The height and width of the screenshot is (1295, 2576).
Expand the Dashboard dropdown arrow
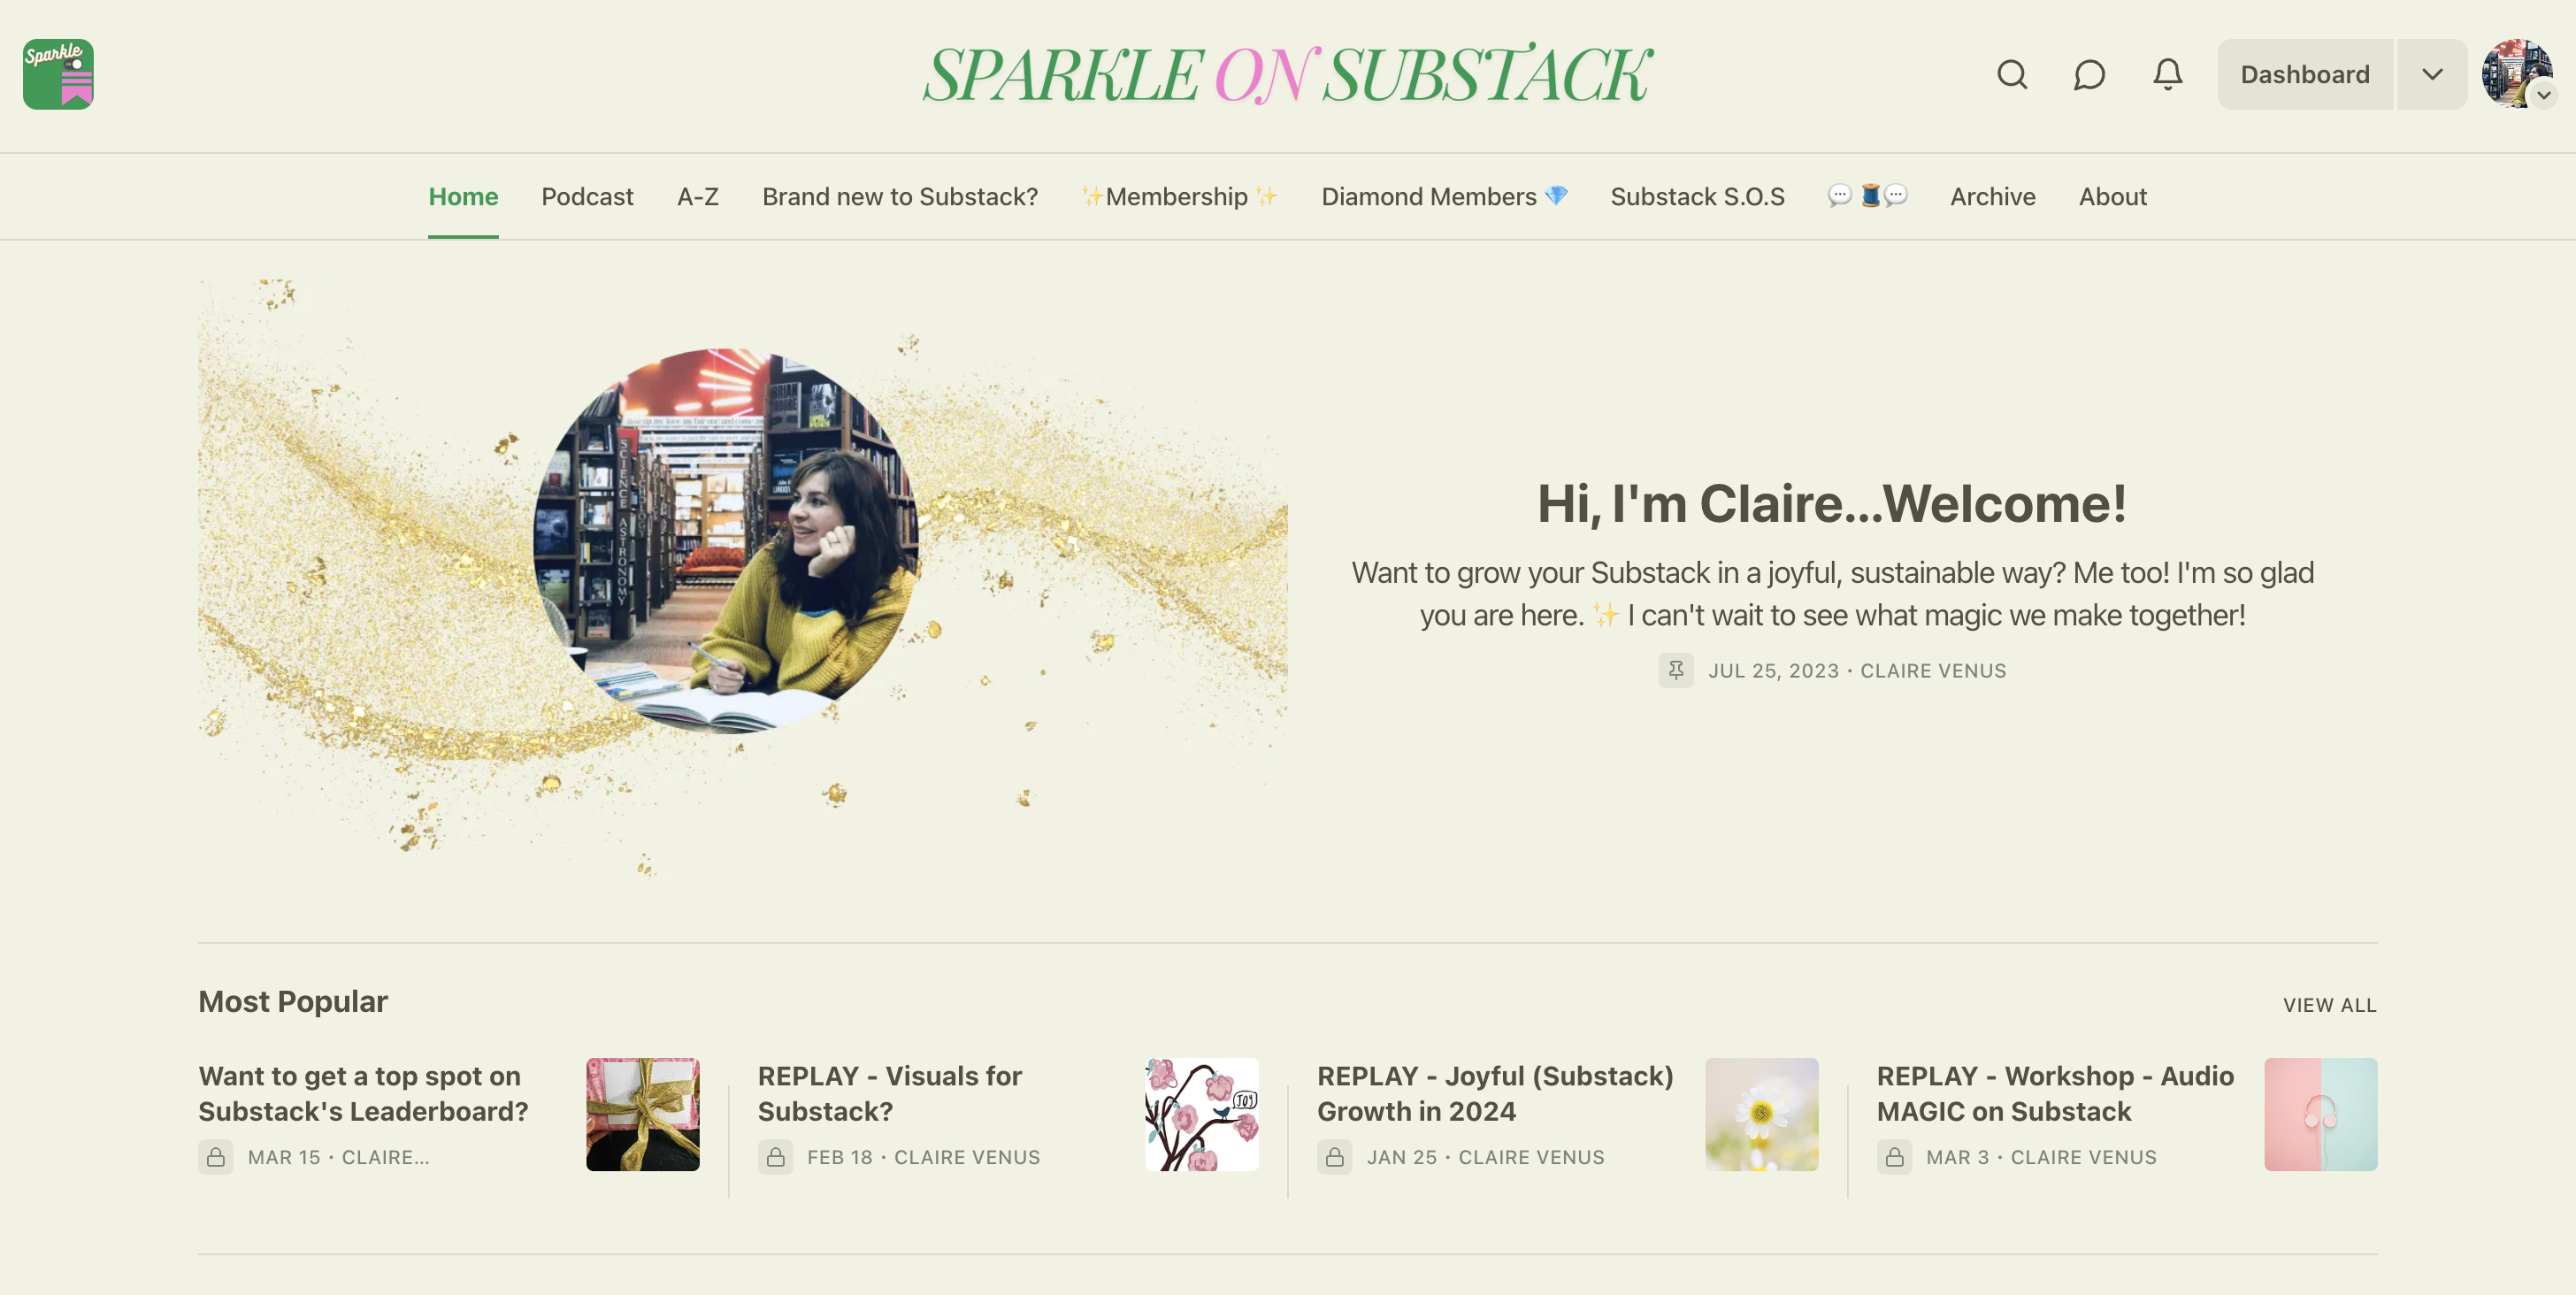click(x=2432, y=75)
